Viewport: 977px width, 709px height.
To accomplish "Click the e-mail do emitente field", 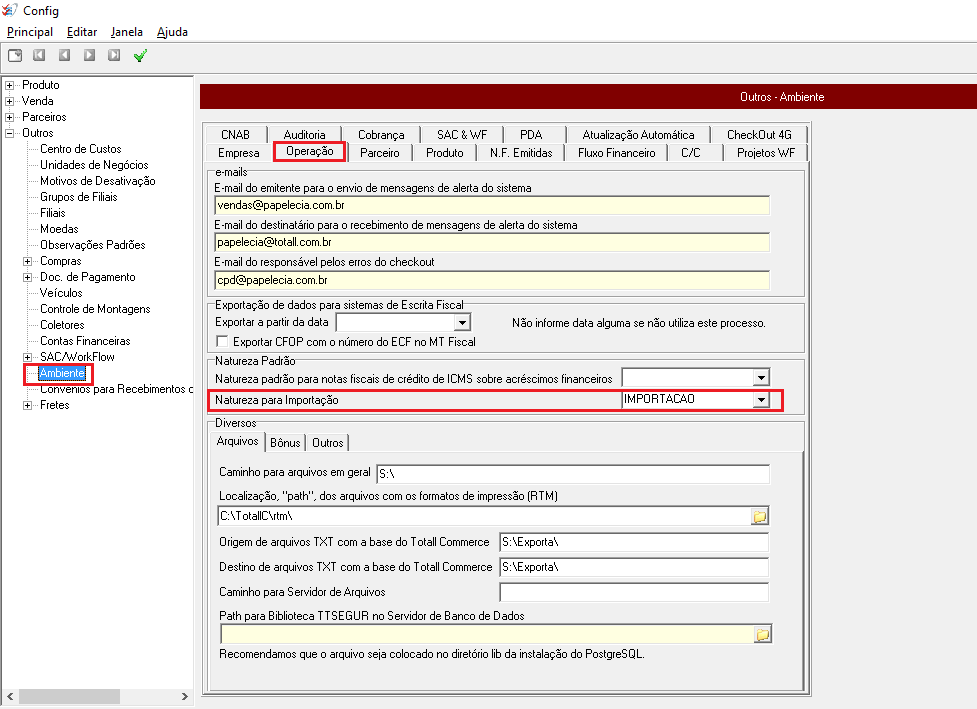I will coord(492,206).
